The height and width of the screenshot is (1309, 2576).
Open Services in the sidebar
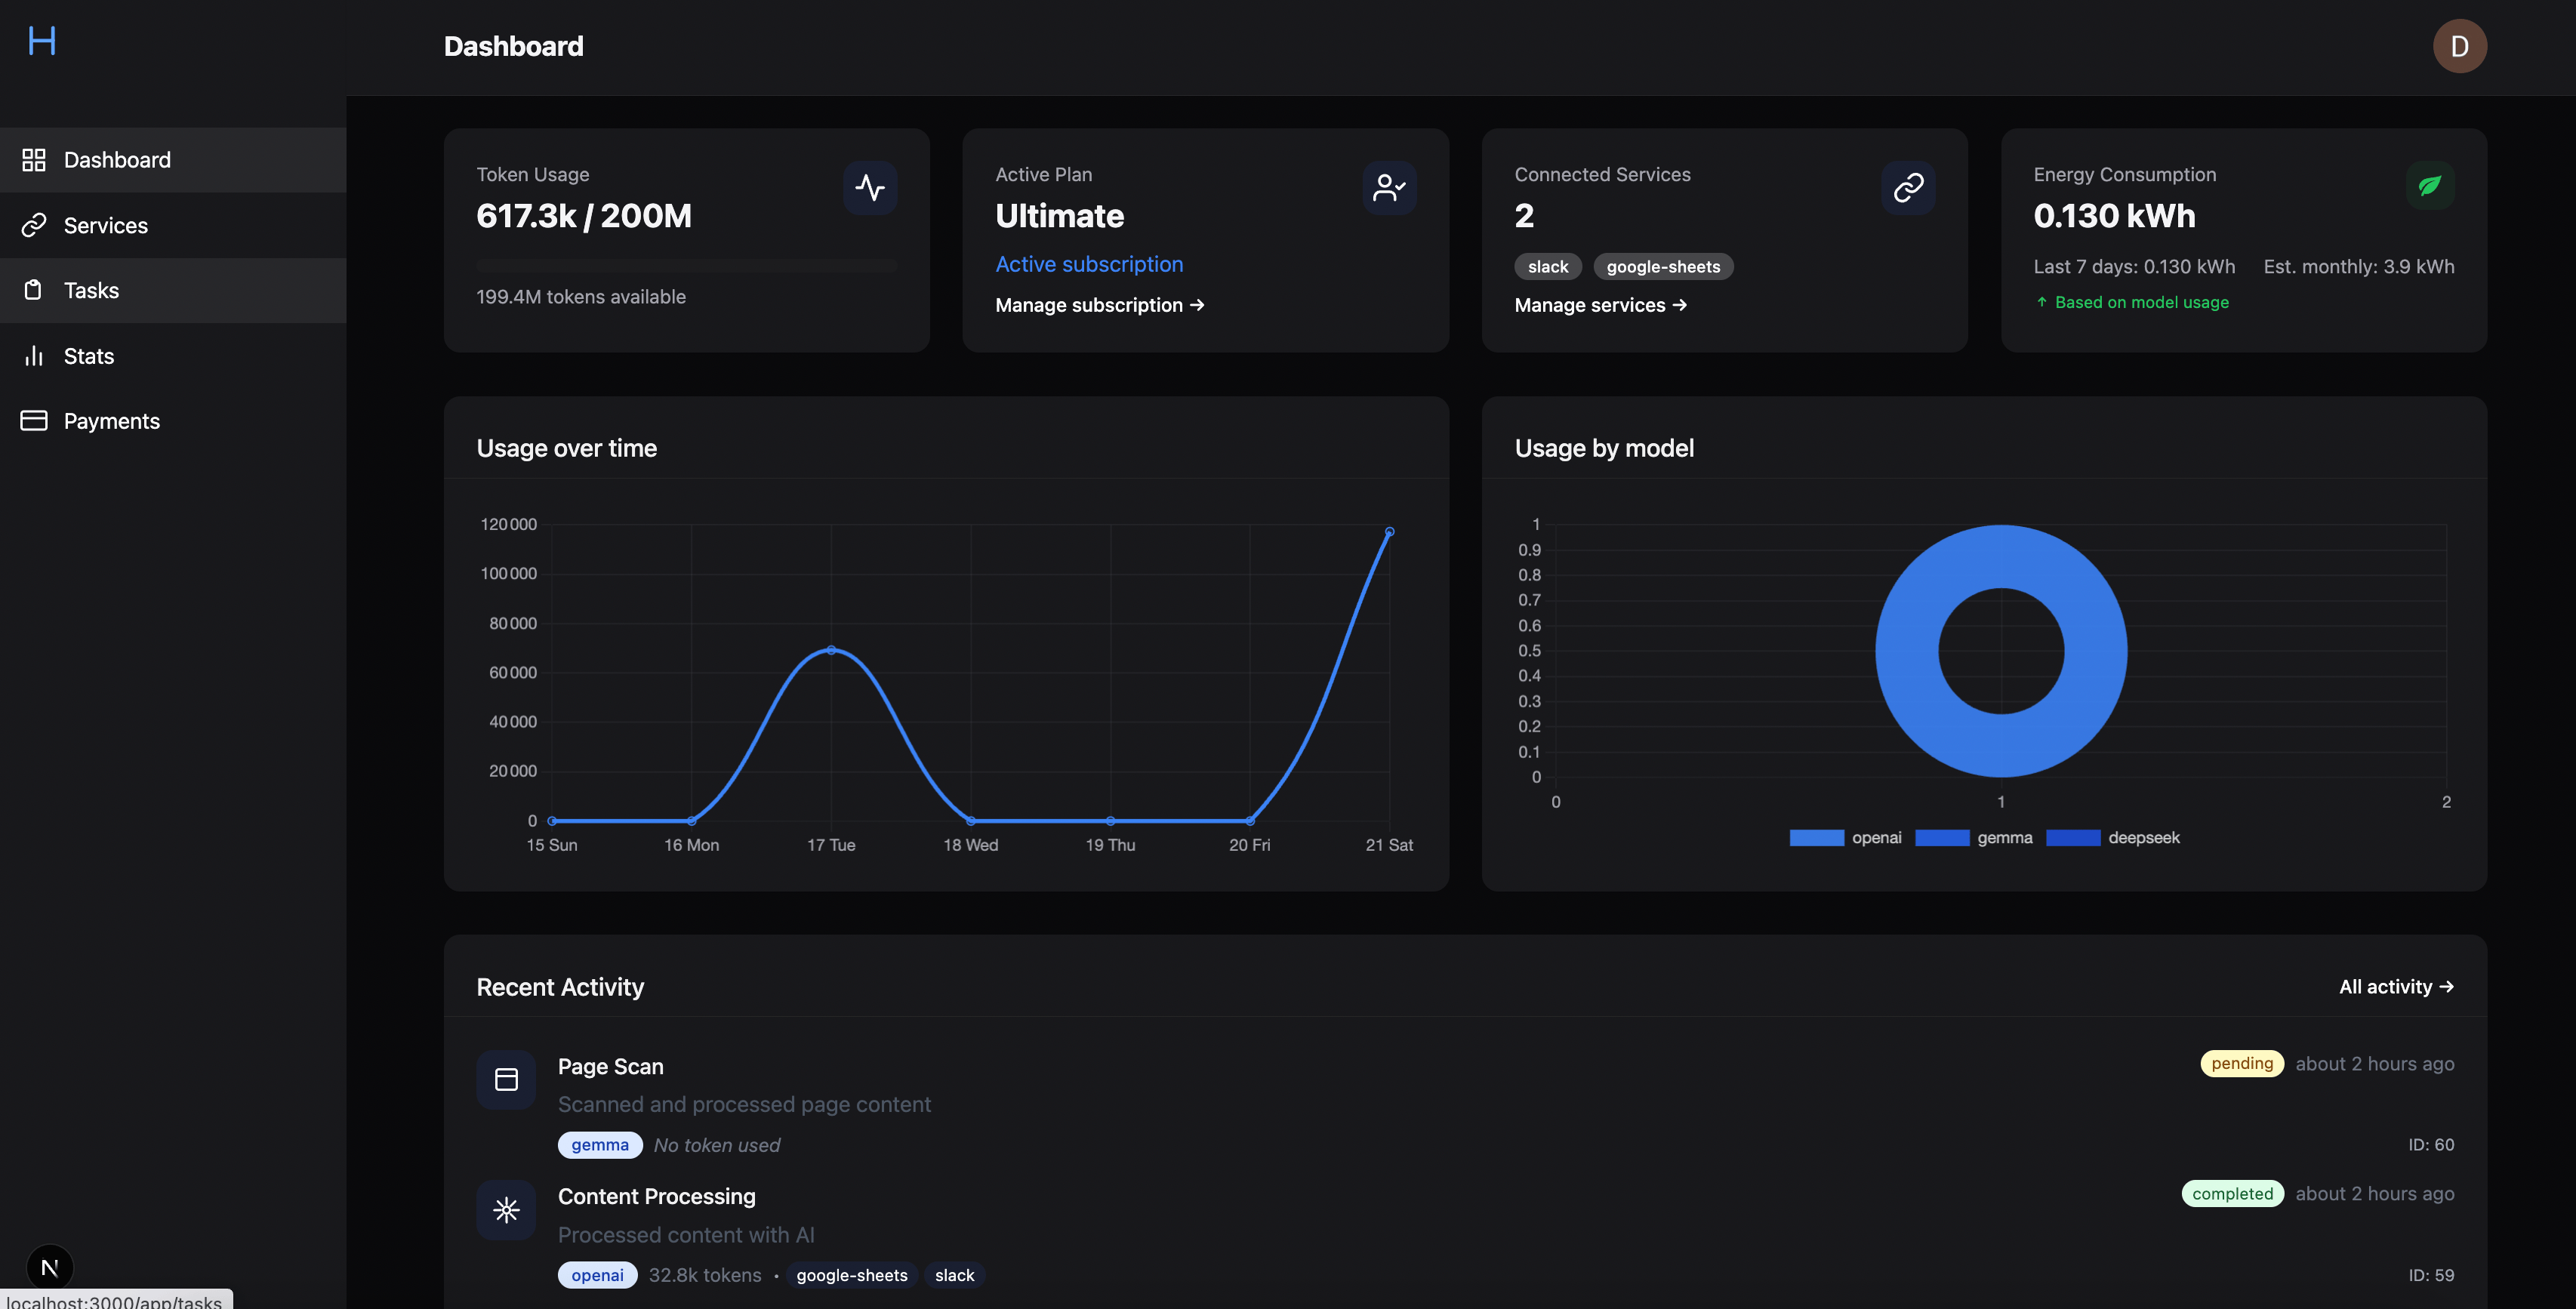(x=105, y=226)
